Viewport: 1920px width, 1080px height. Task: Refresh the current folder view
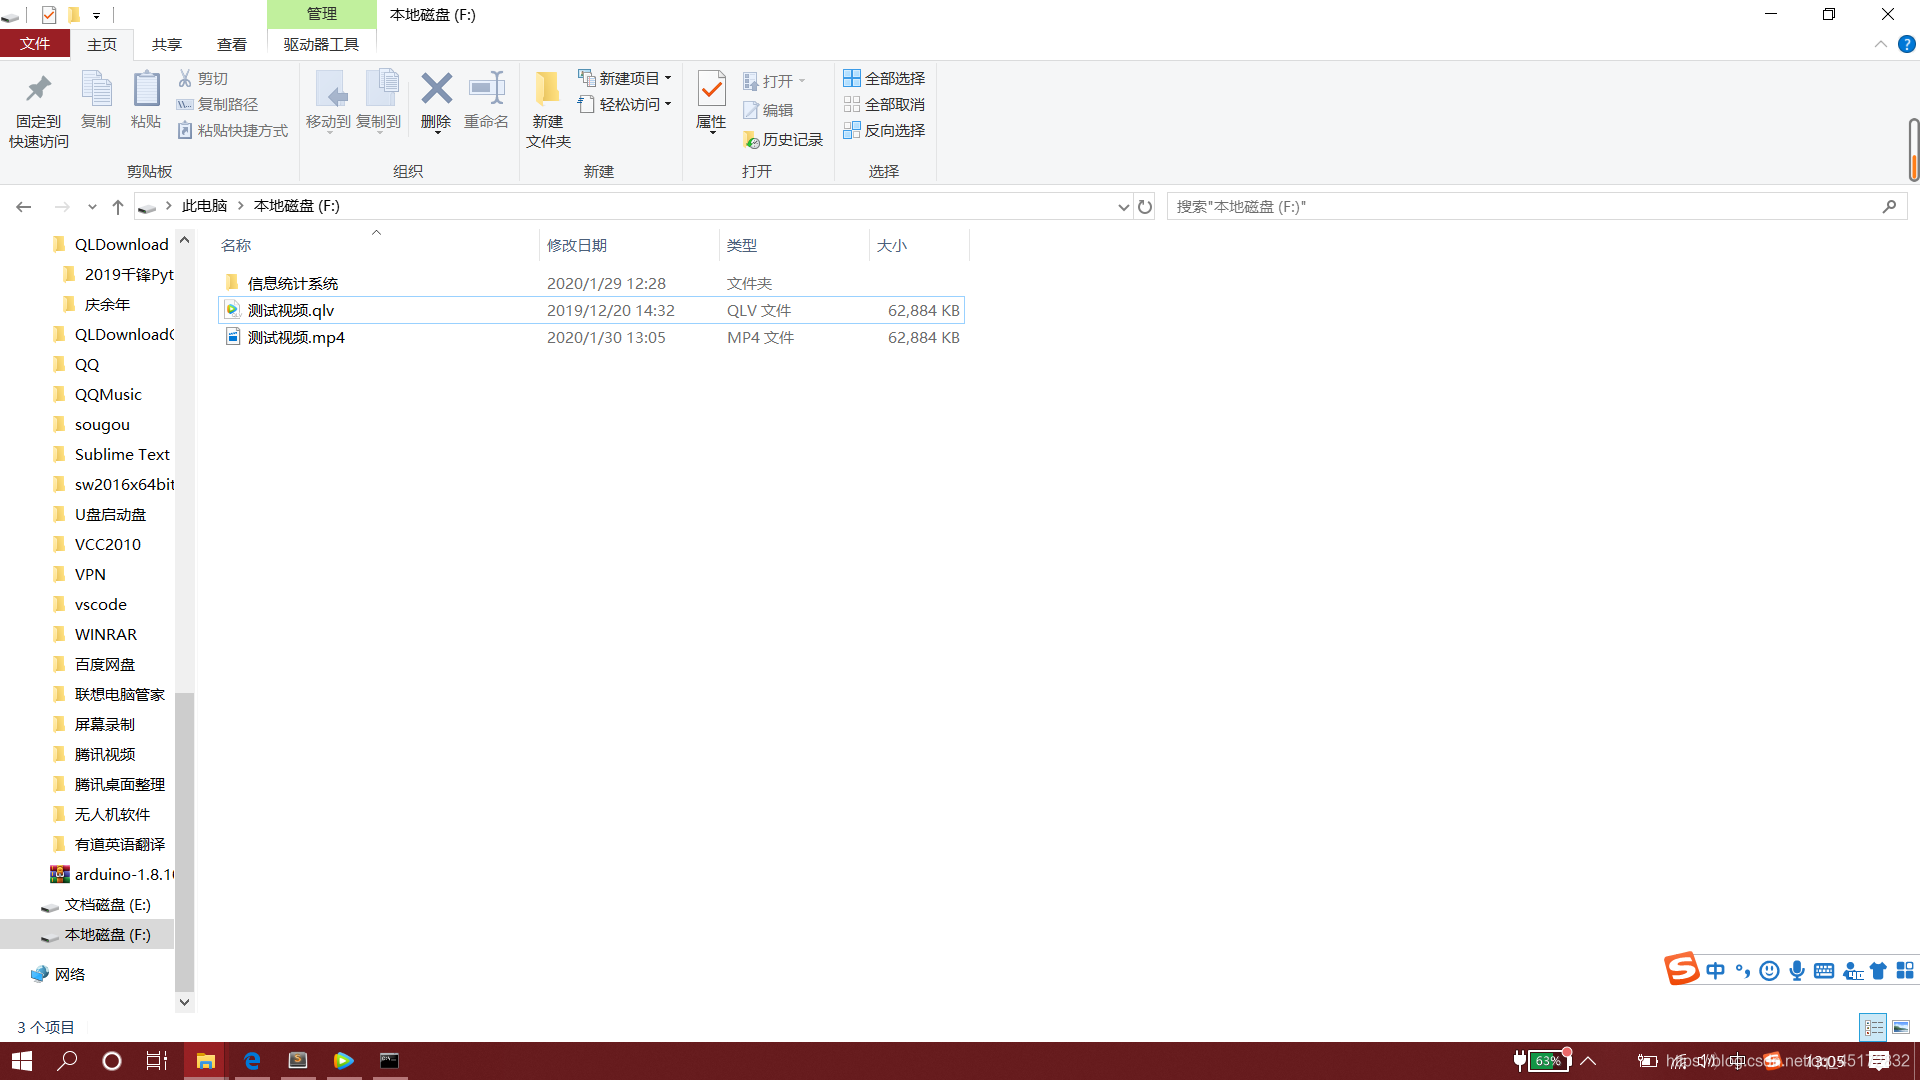click(x=1145, y=206)
